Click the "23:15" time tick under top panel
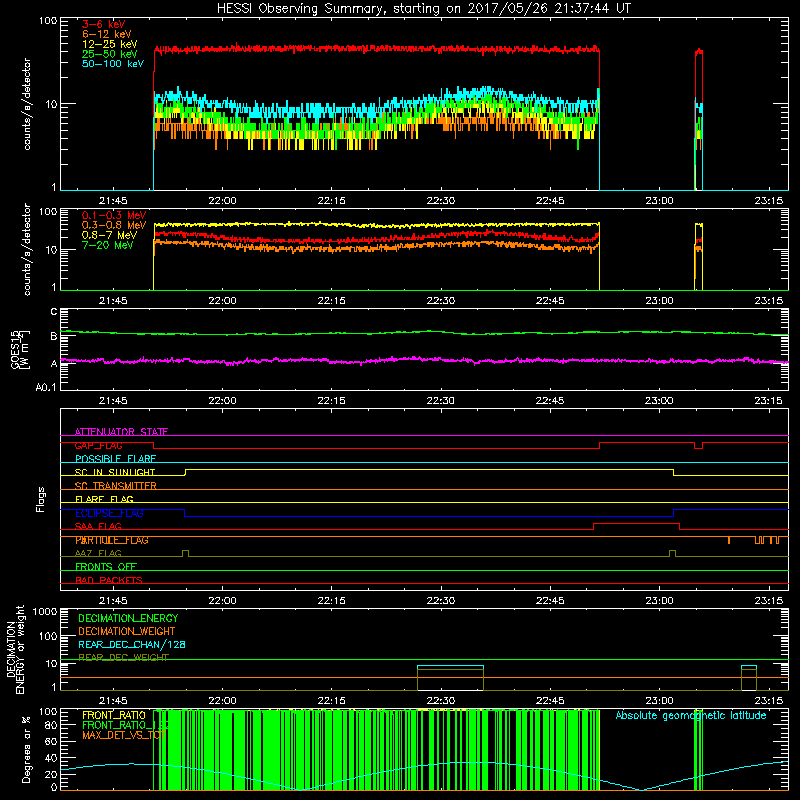This screenshot has height=800, width=800. pos(768,201)
